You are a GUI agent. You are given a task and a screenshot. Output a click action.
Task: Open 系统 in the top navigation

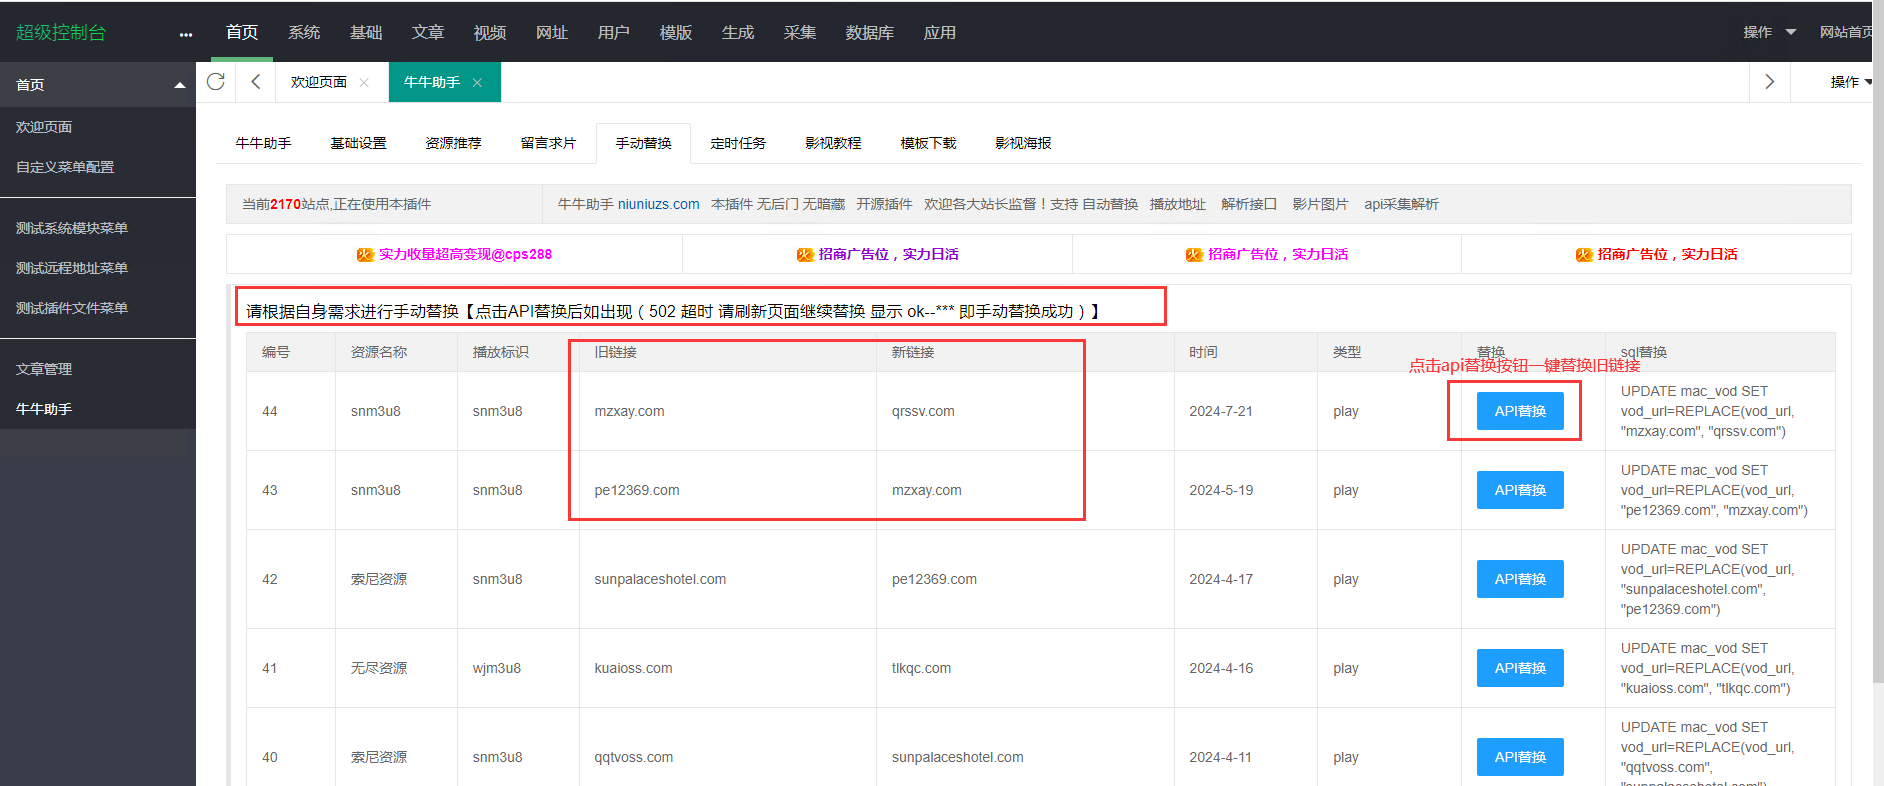click(x=304, y=32)
